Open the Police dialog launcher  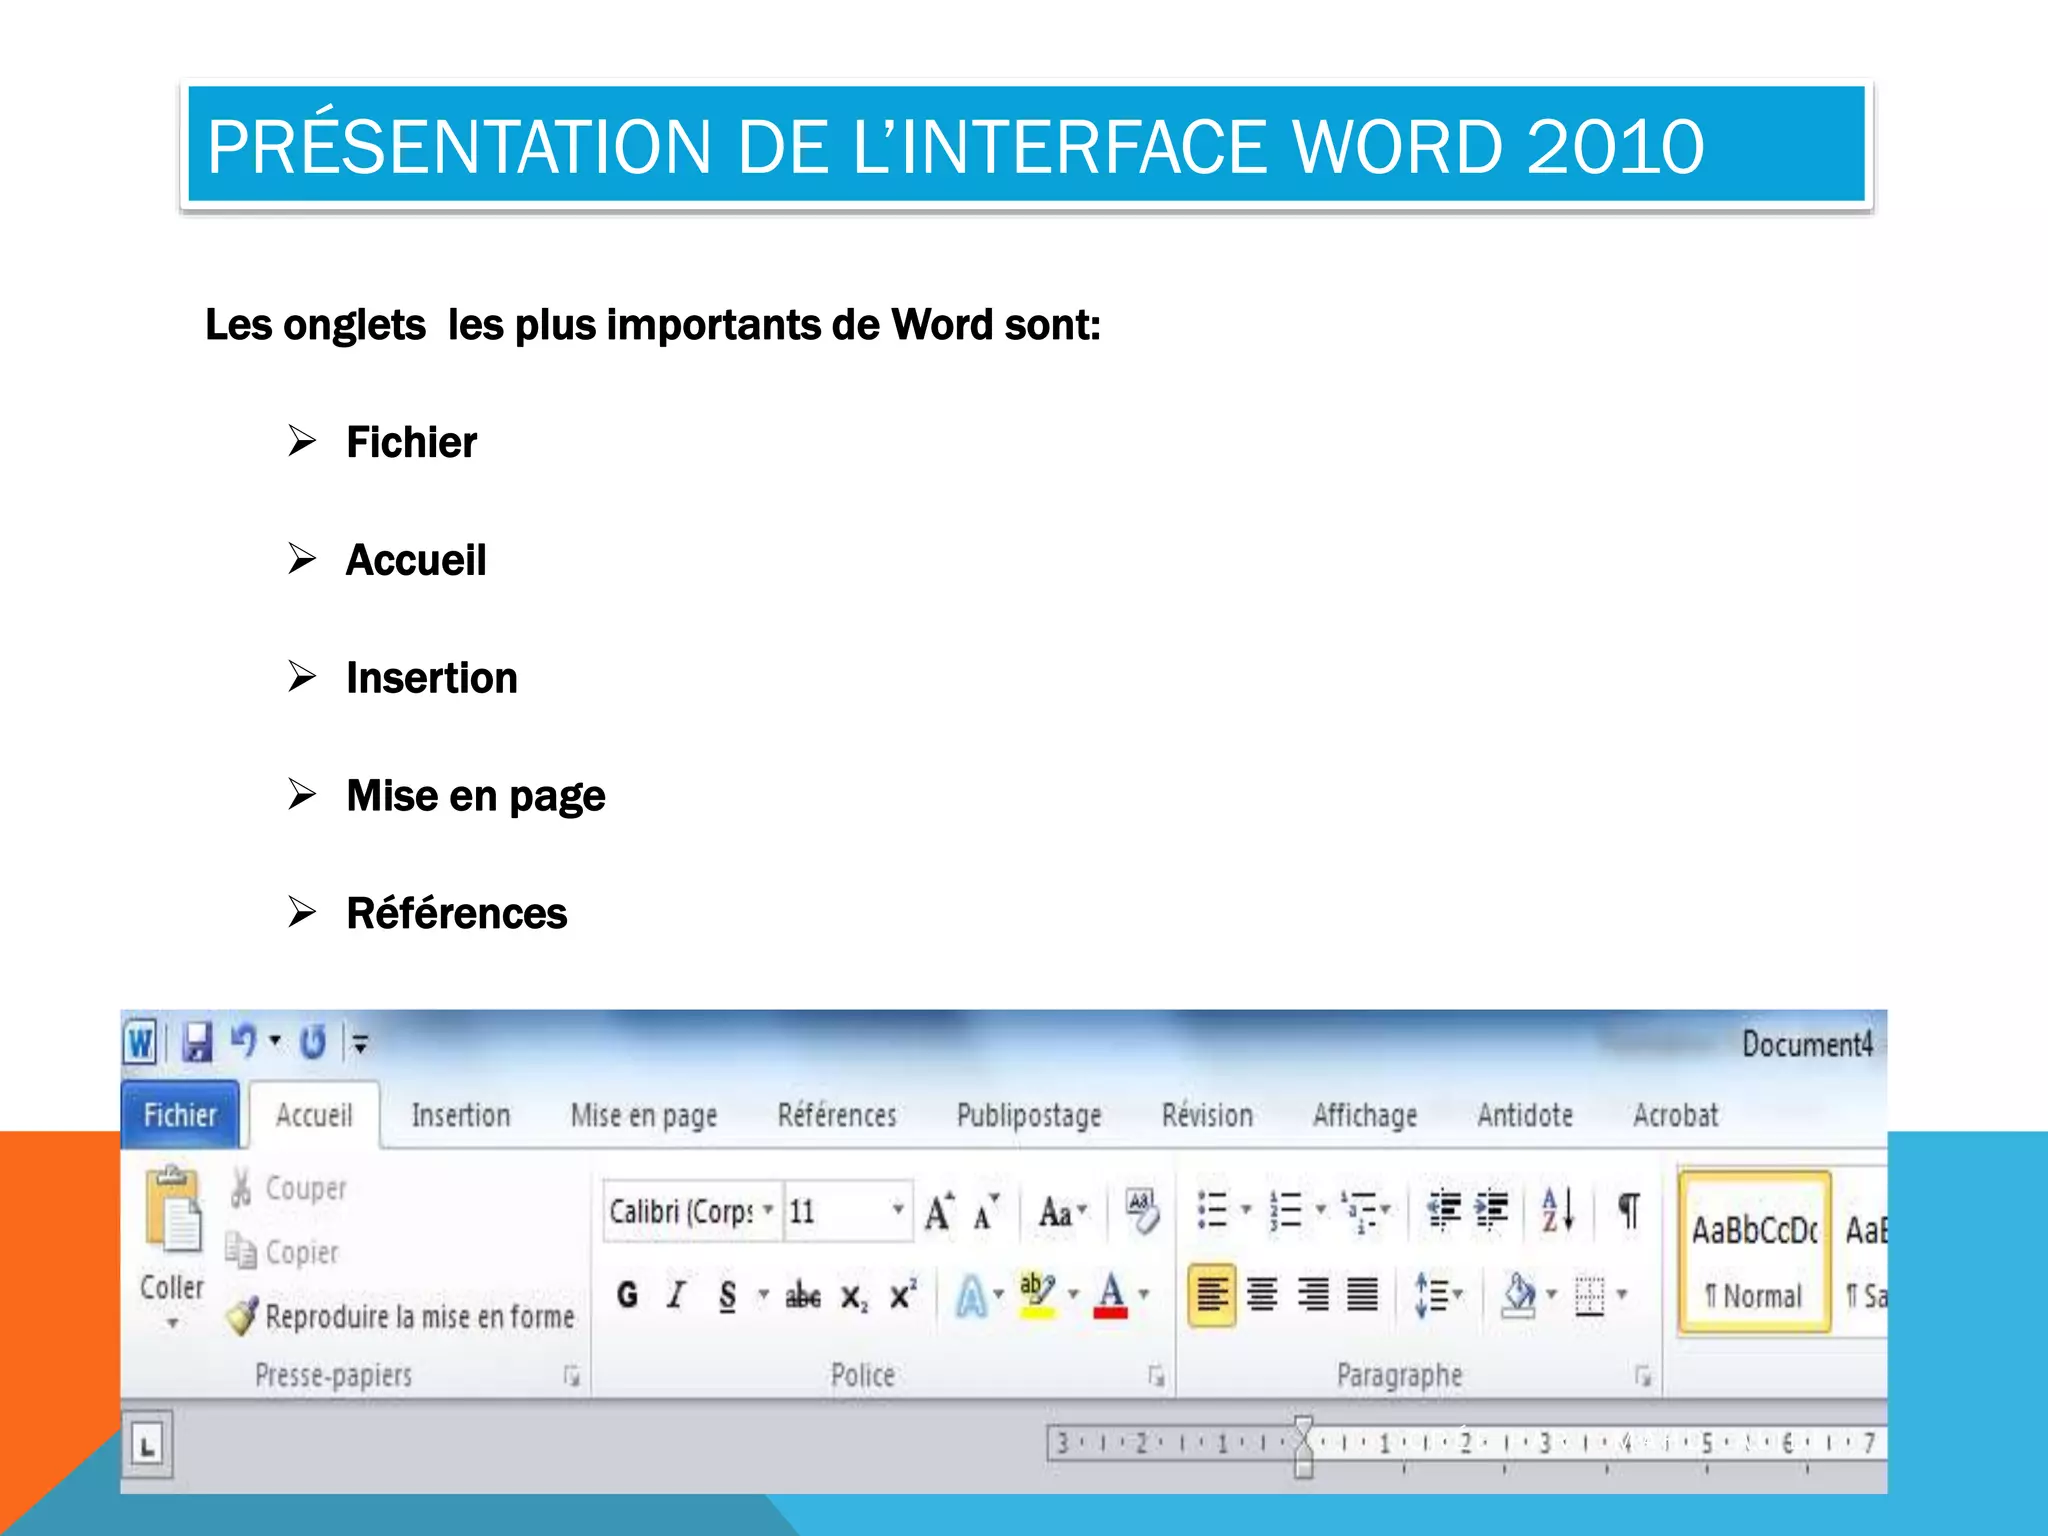pyautogui.click(x=1156, y=1377)
